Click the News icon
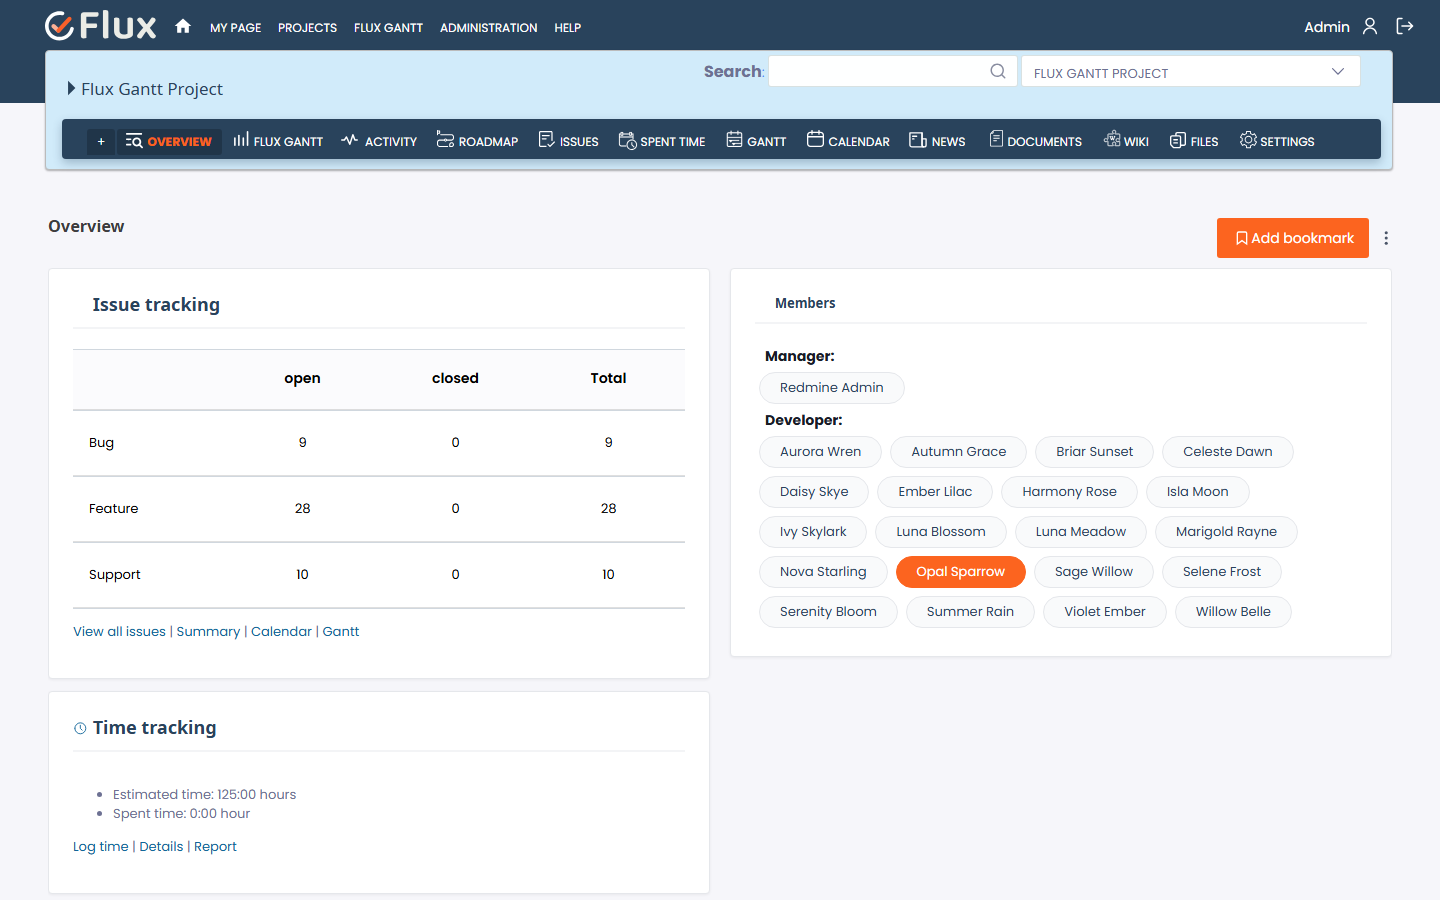The height and width of the screenshot is (900, 1440). point(918,140)
